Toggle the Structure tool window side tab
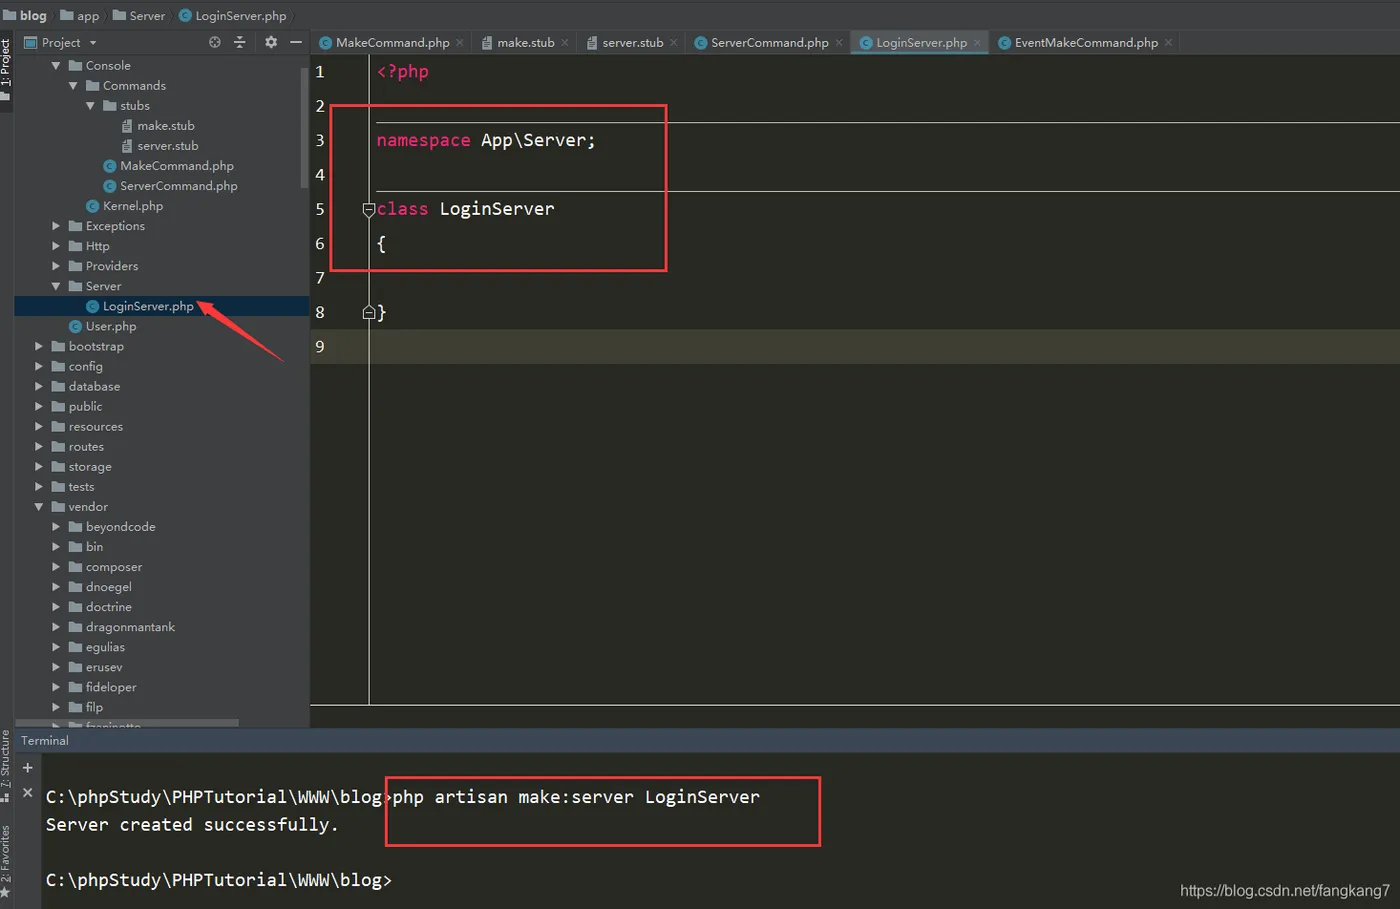The width and height of the screenshot is (1400, 909). [x=6, y=767]
